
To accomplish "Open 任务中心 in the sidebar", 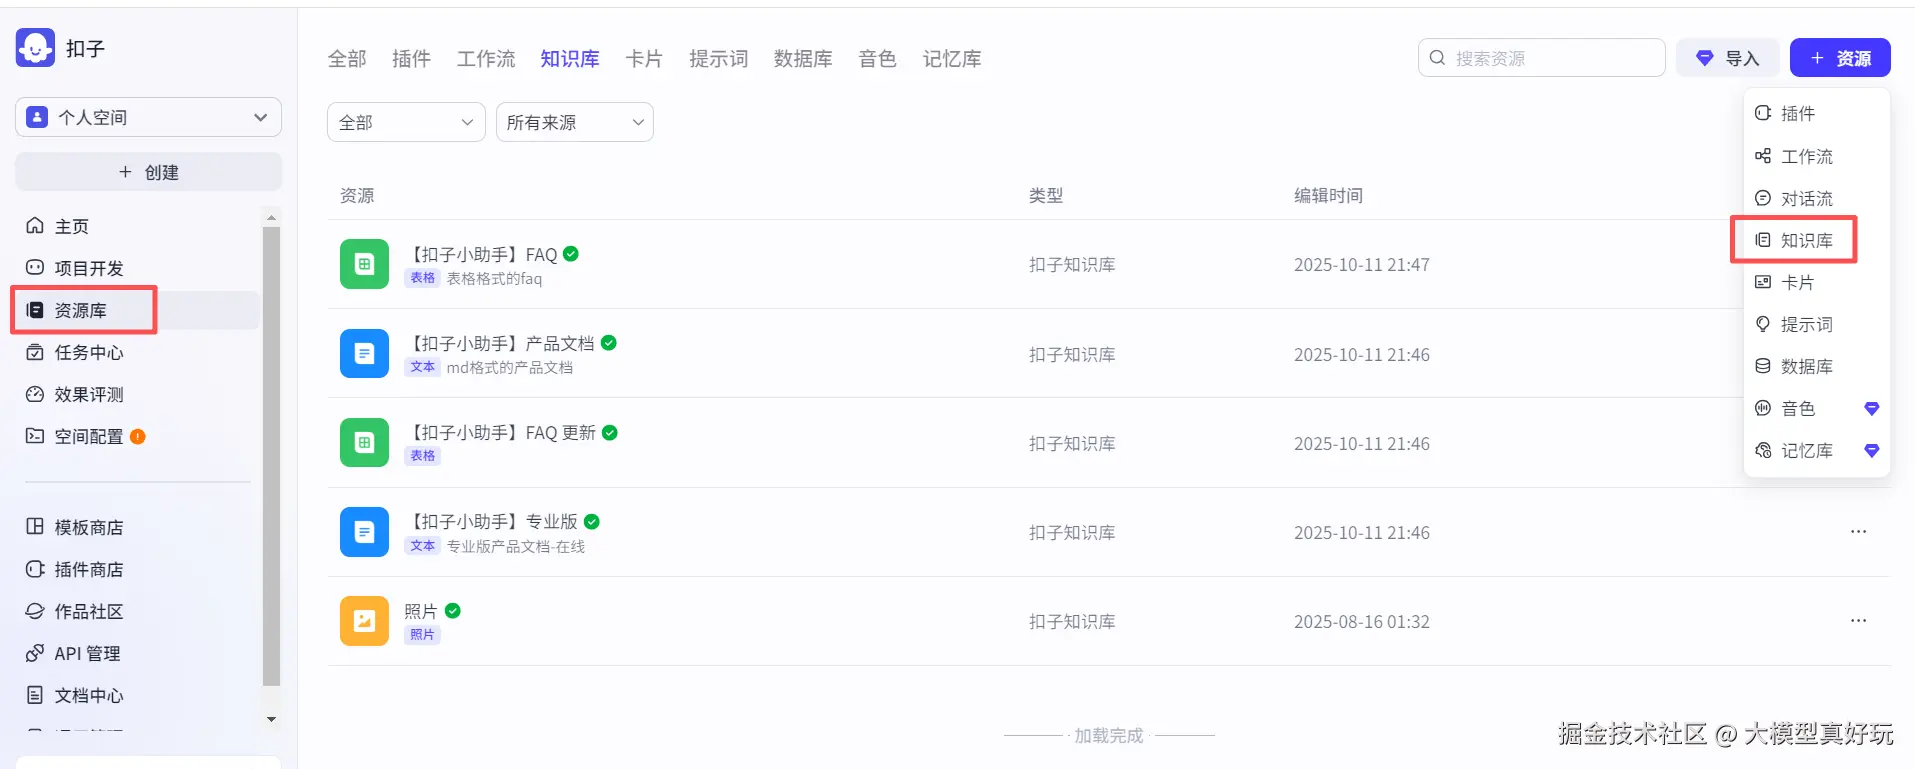I will point(88,352).
